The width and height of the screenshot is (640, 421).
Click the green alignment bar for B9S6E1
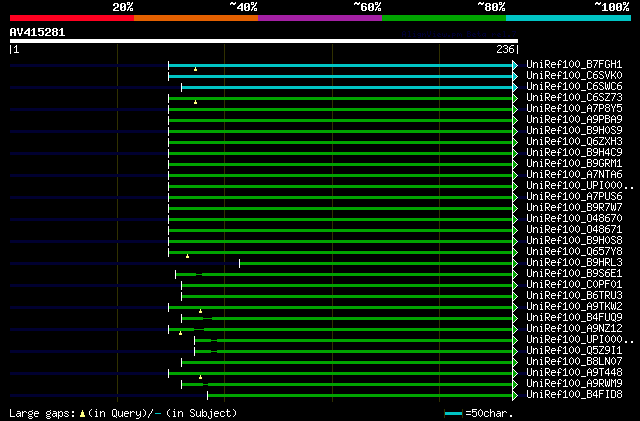click(344, 274)
